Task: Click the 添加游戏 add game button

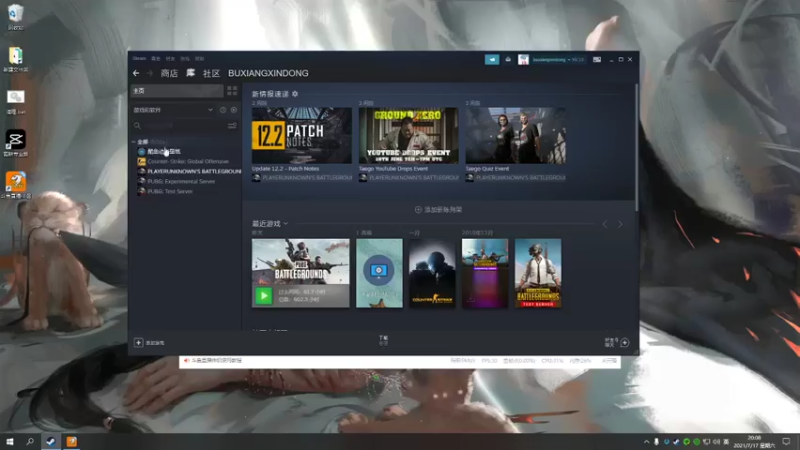Action: tap(149, 343)
